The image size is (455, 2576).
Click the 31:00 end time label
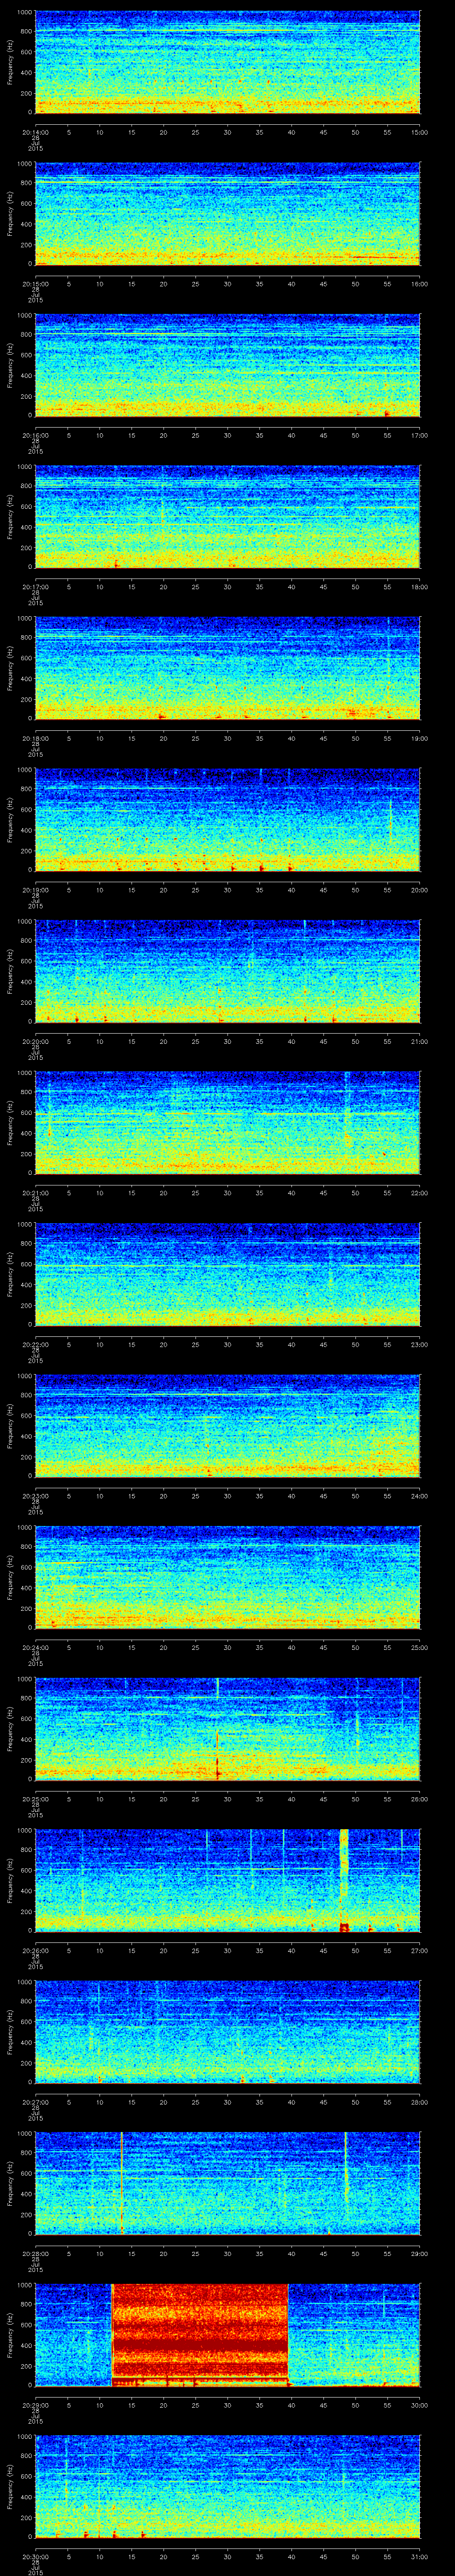pos(420,2556)
